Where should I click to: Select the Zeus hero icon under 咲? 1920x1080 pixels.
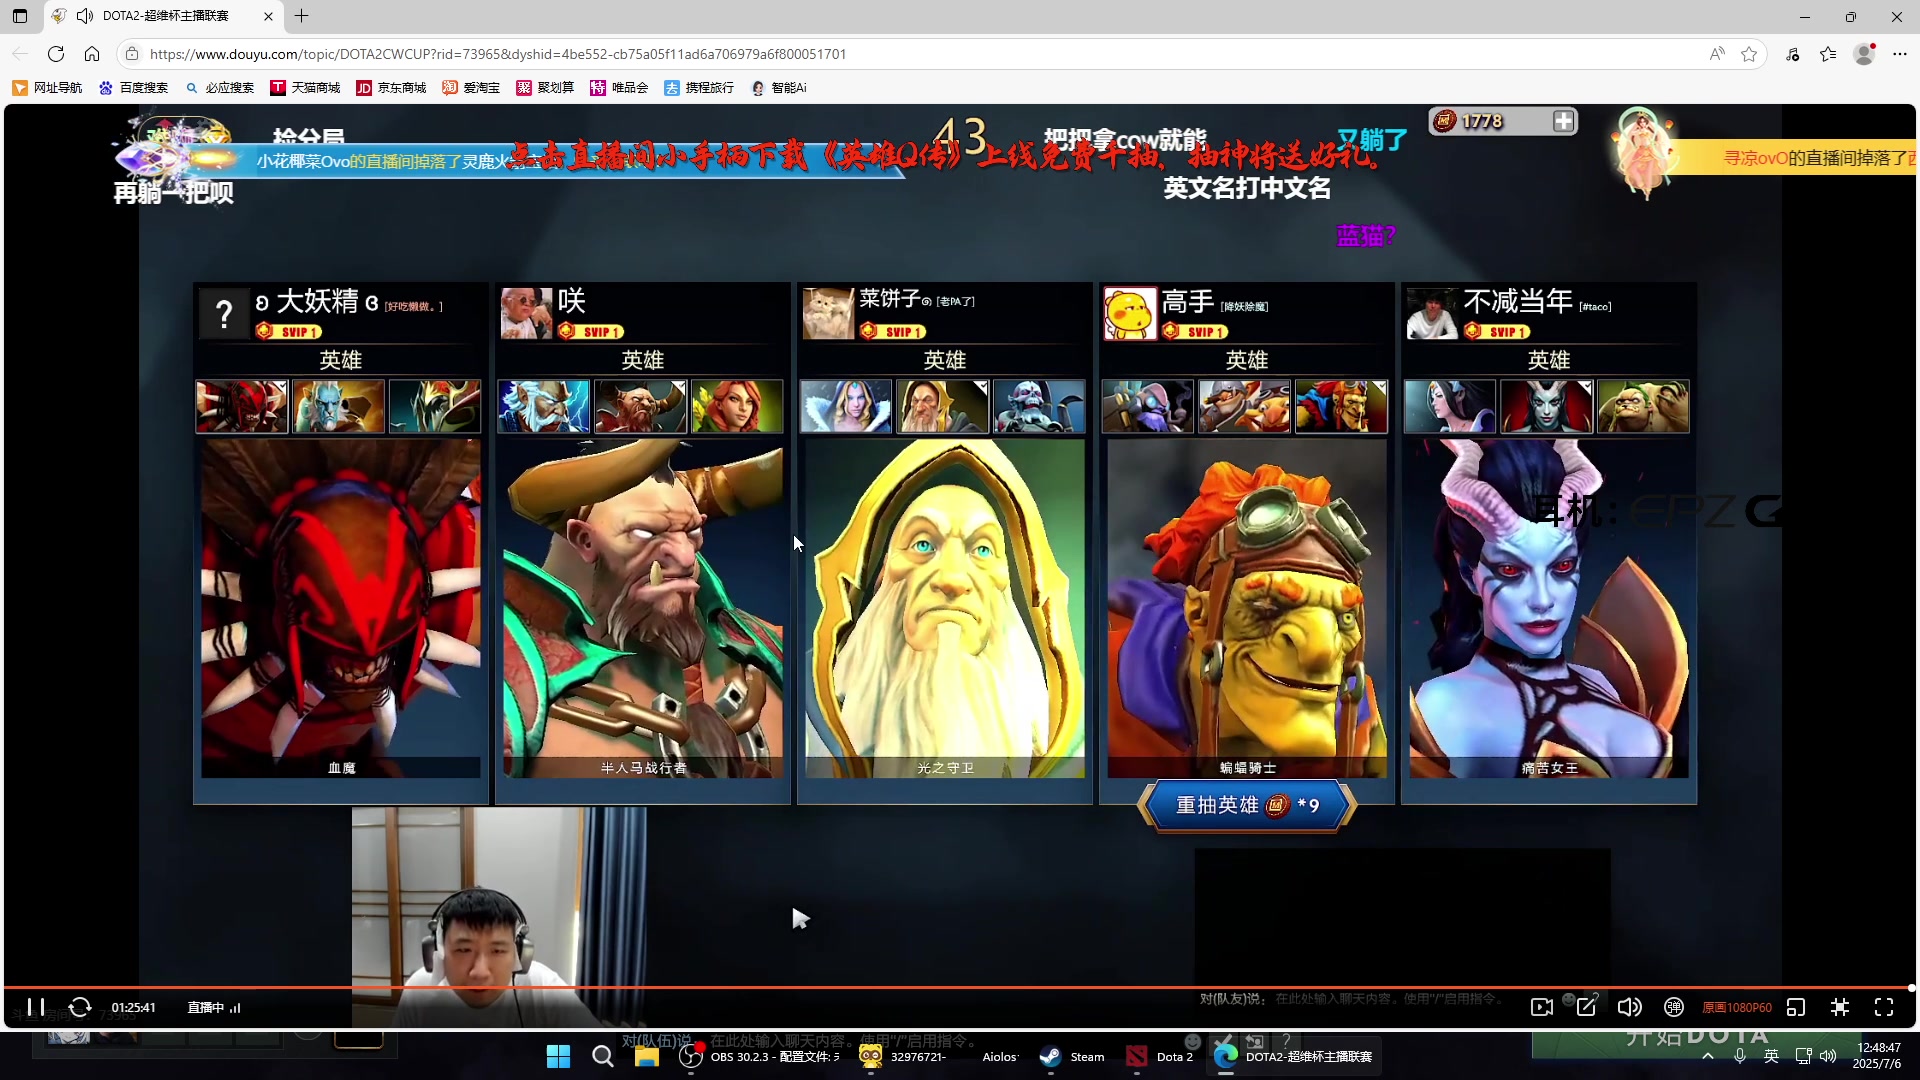(544, 406)
